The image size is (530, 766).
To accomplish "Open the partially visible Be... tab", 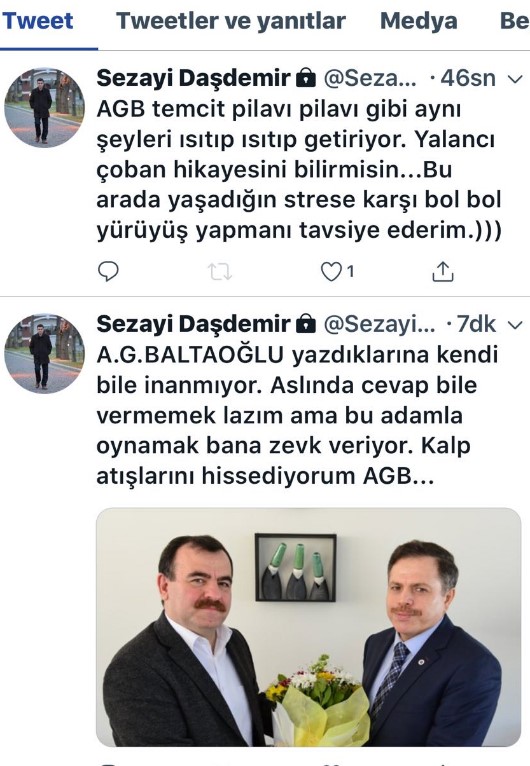I will coord(514,21).
